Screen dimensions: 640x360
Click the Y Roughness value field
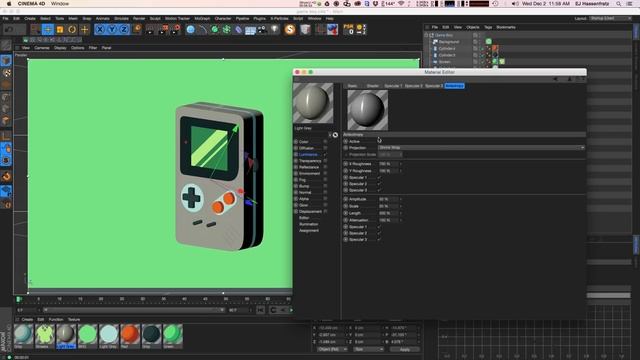(x=388, y=171)
